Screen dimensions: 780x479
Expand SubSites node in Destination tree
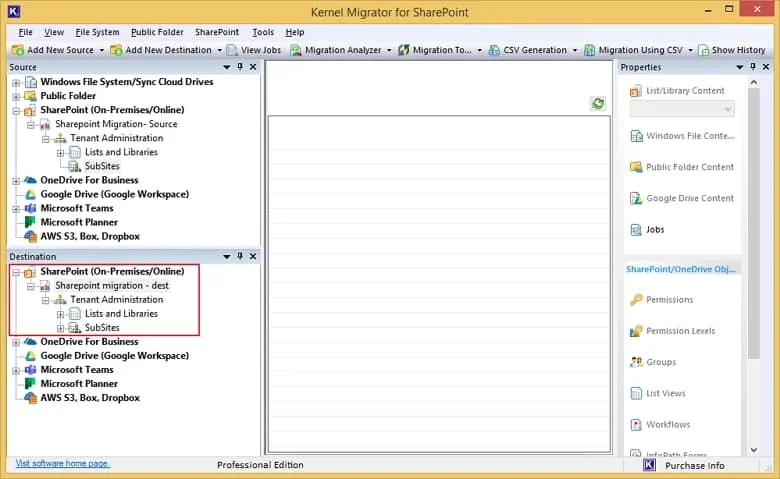(x=60, y=328)
